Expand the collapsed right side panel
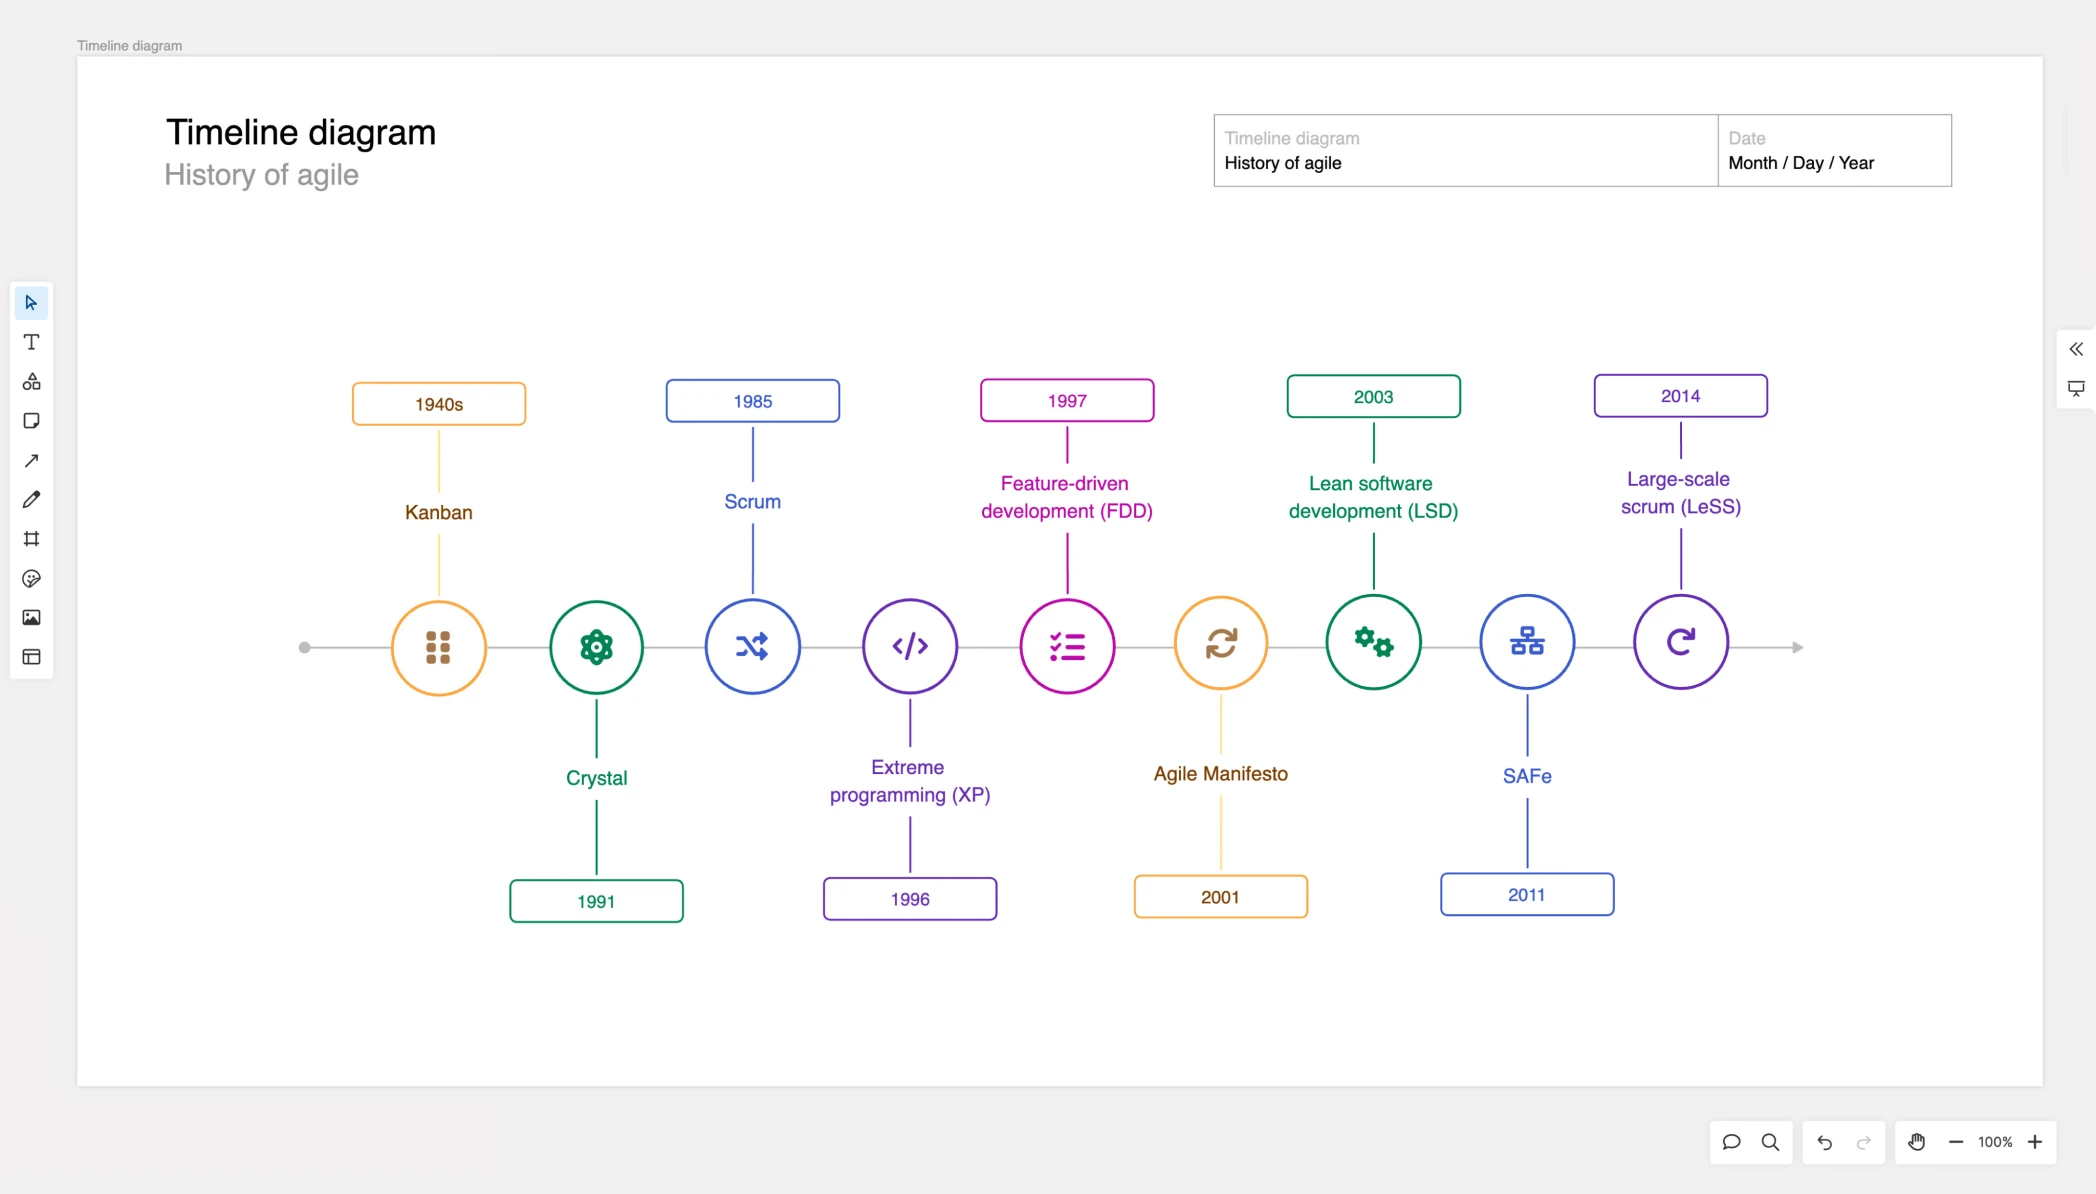 (2076, 349)
